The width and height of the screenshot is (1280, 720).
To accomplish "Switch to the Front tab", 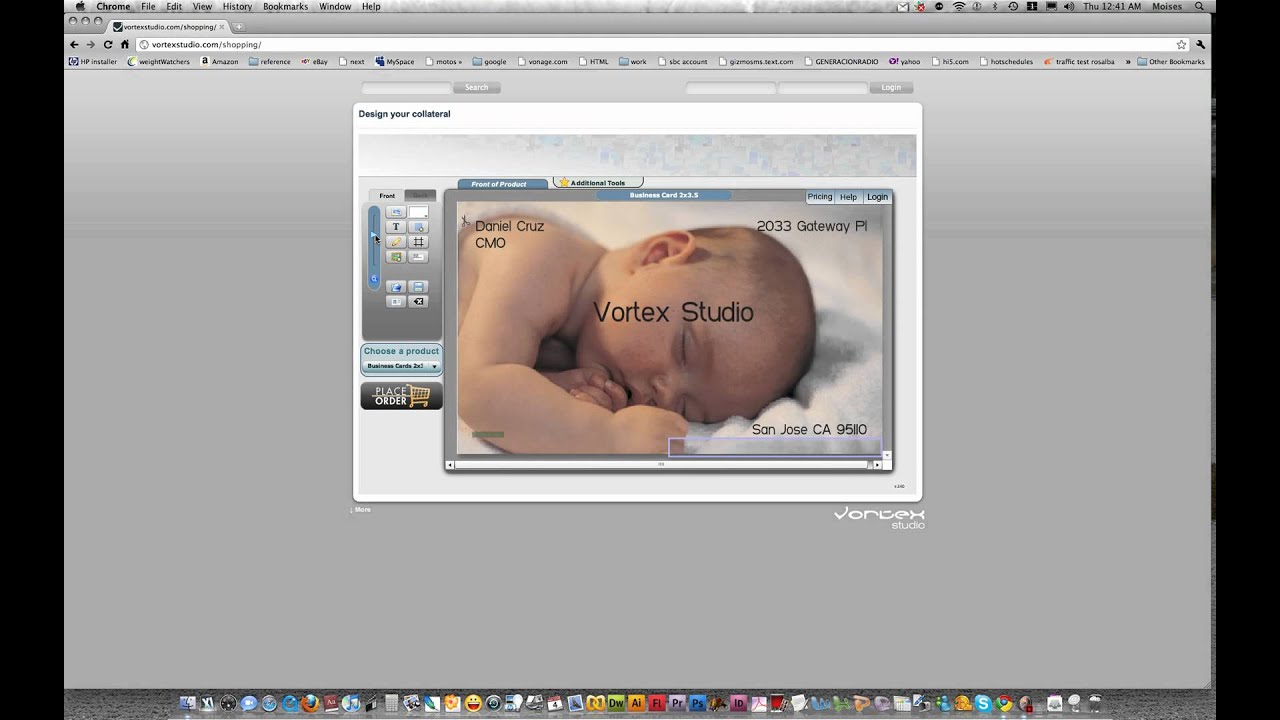I will click(x=387, y=195).
